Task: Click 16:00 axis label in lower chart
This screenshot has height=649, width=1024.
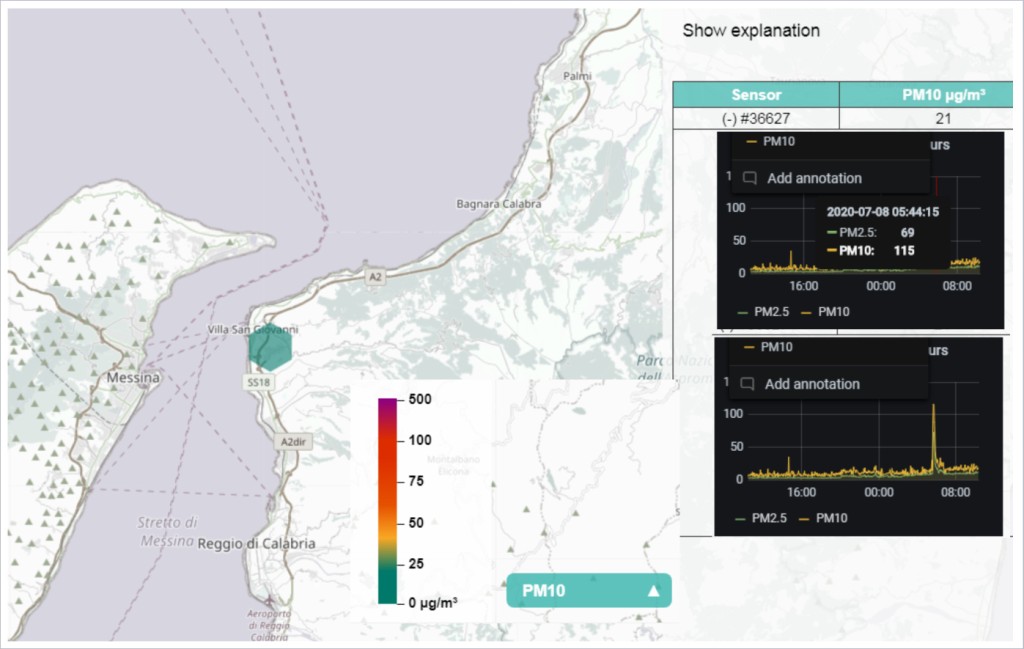Action: click(801, 492)
